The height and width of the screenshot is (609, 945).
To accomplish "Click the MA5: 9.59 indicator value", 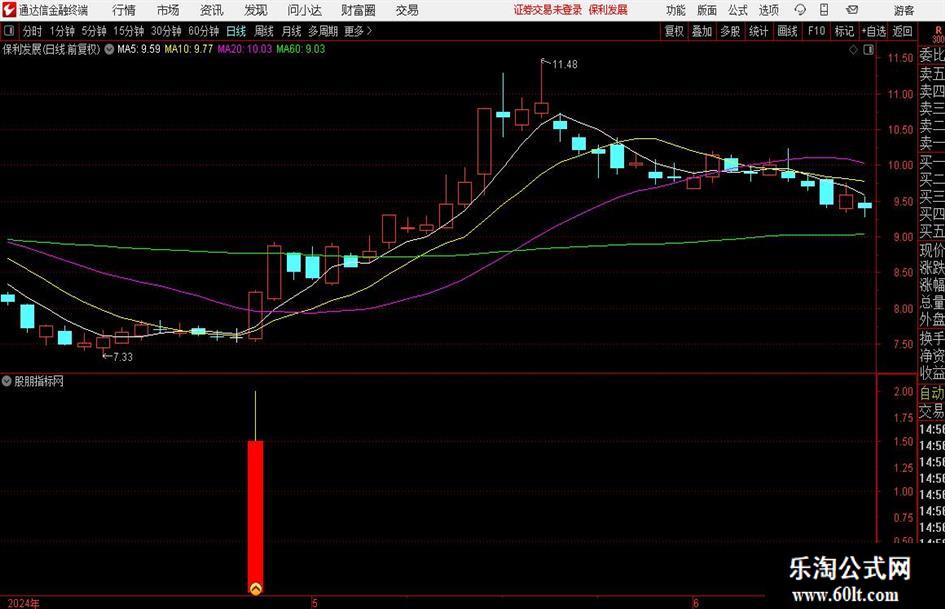I will coord(139,49).
